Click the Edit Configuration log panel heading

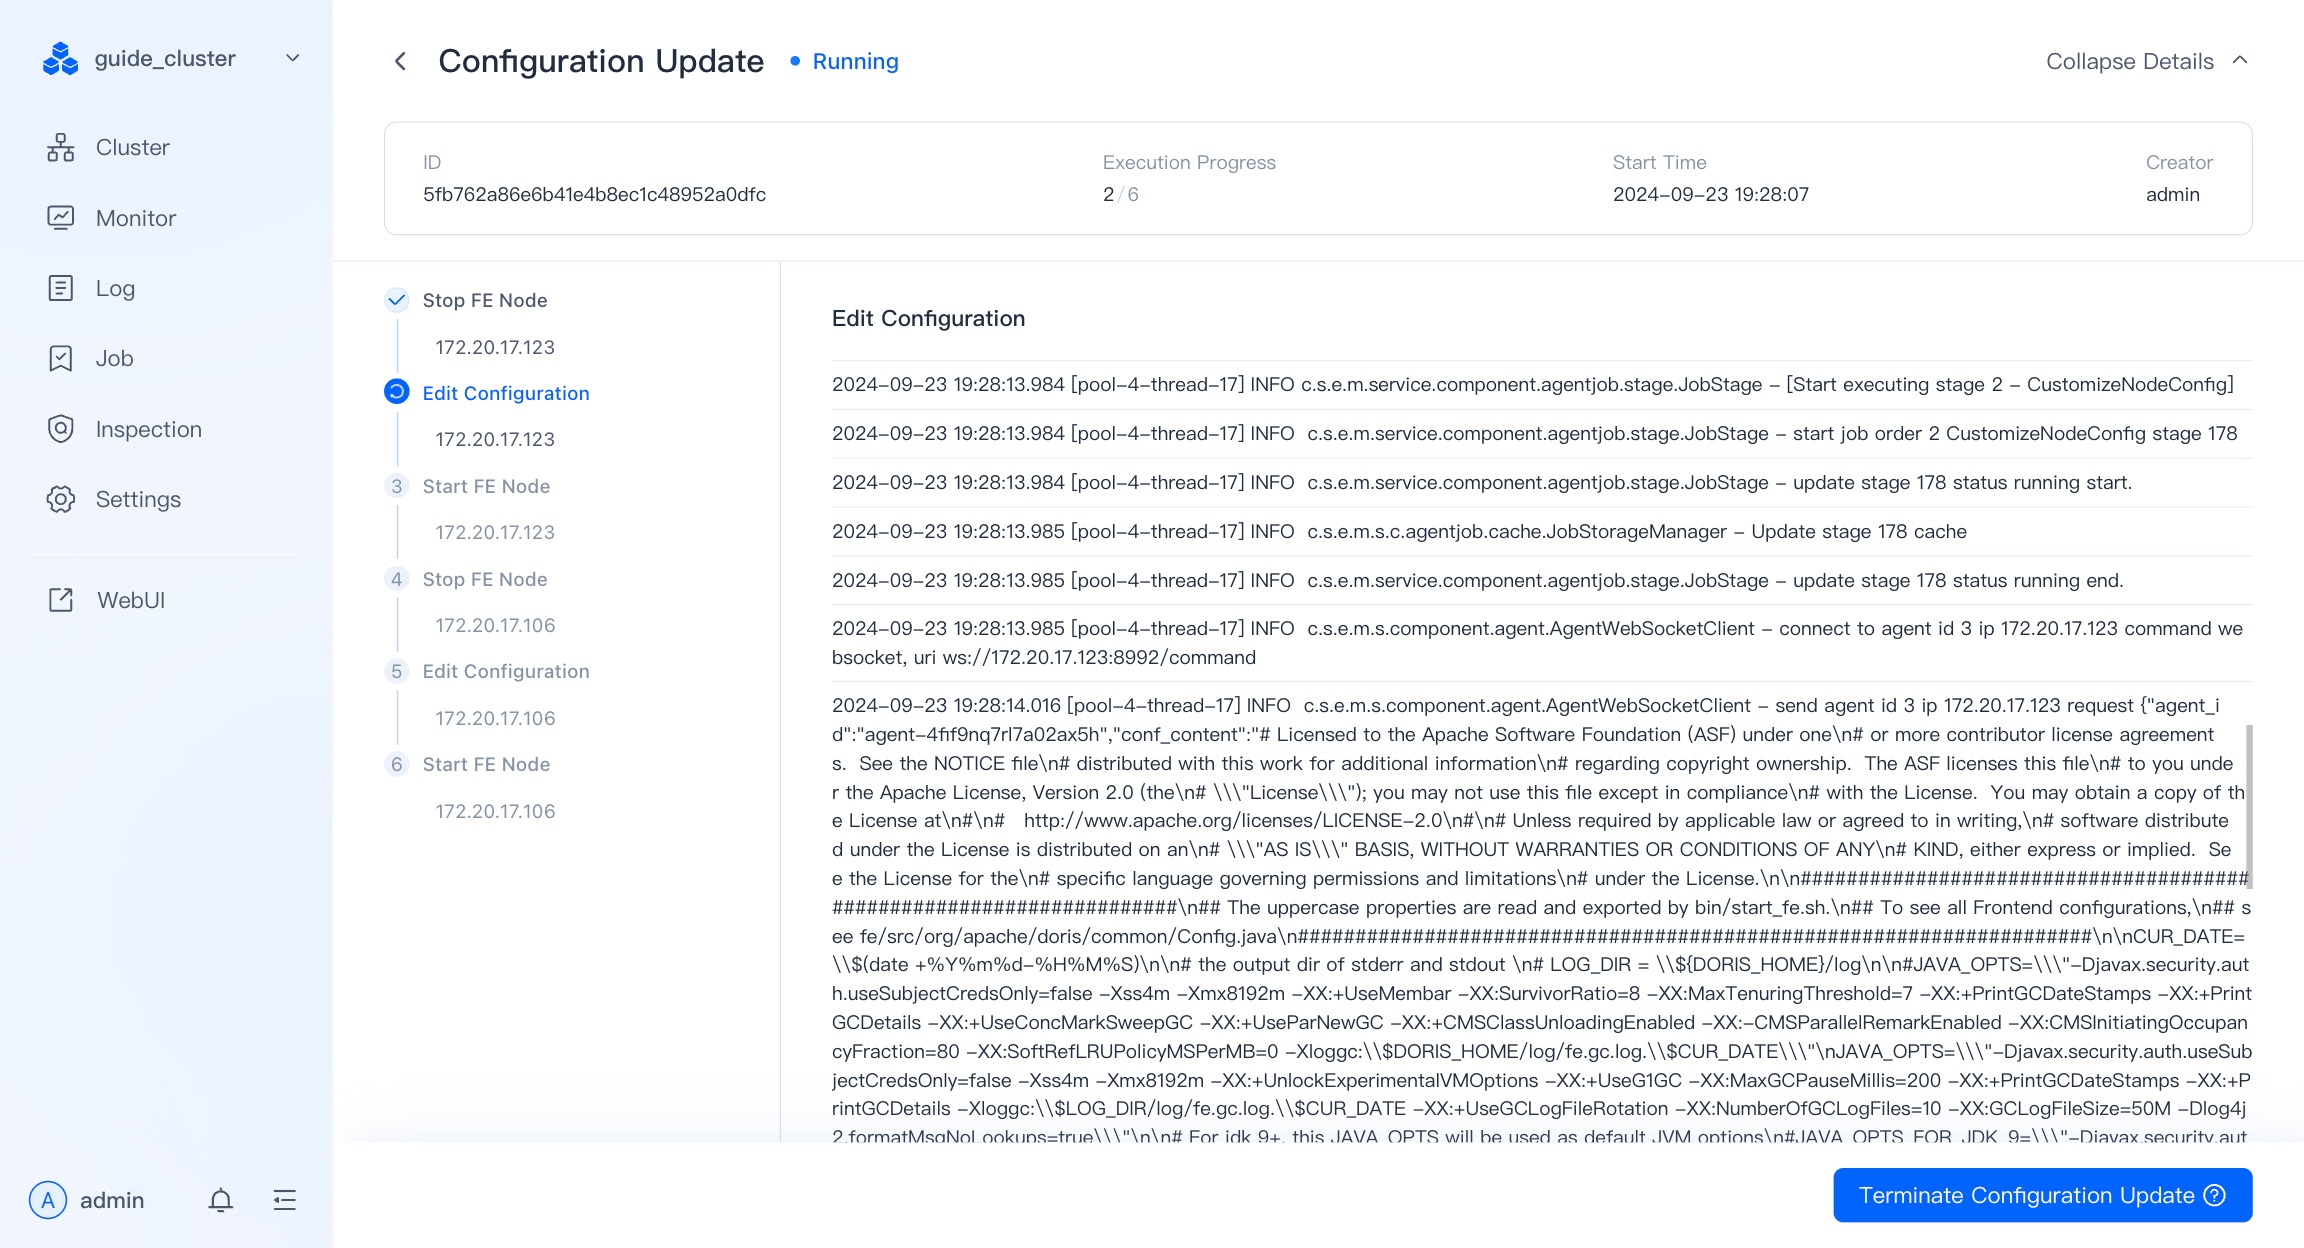coord(928,318)
